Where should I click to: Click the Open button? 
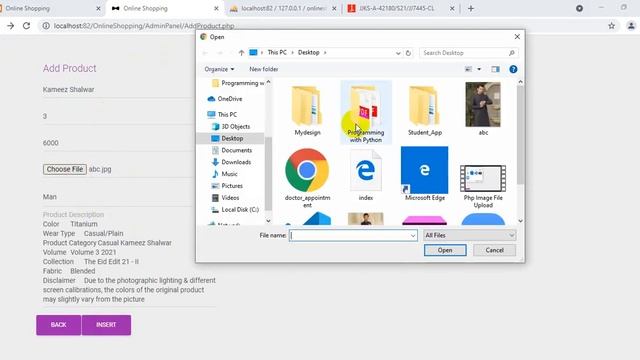coord(445,250)
